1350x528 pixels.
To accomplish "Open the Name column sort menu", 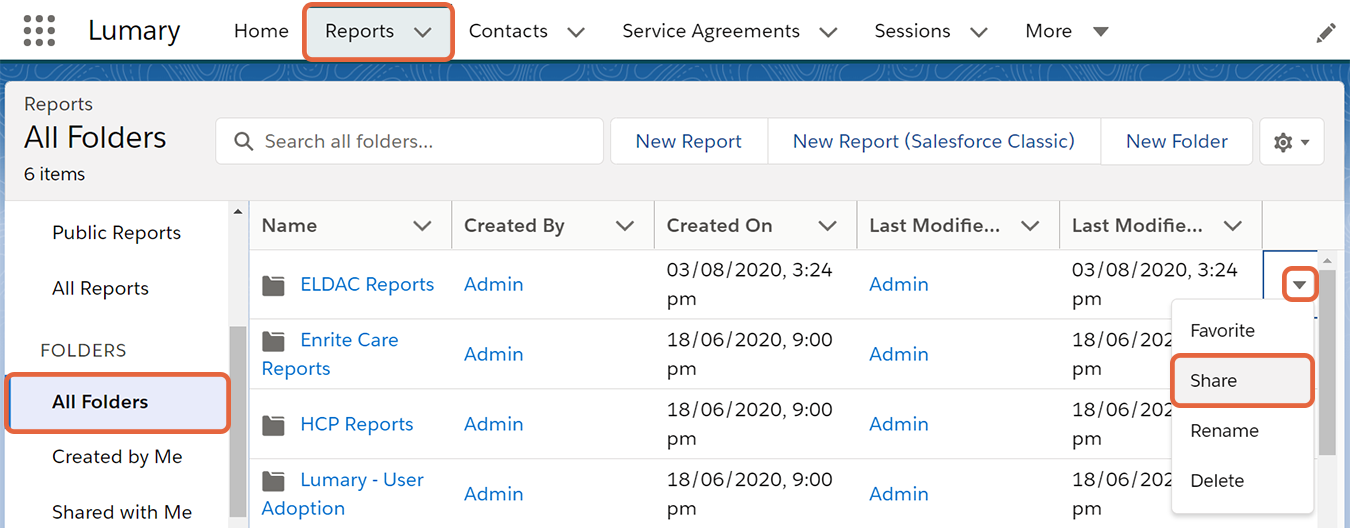I will click(422, 226).
